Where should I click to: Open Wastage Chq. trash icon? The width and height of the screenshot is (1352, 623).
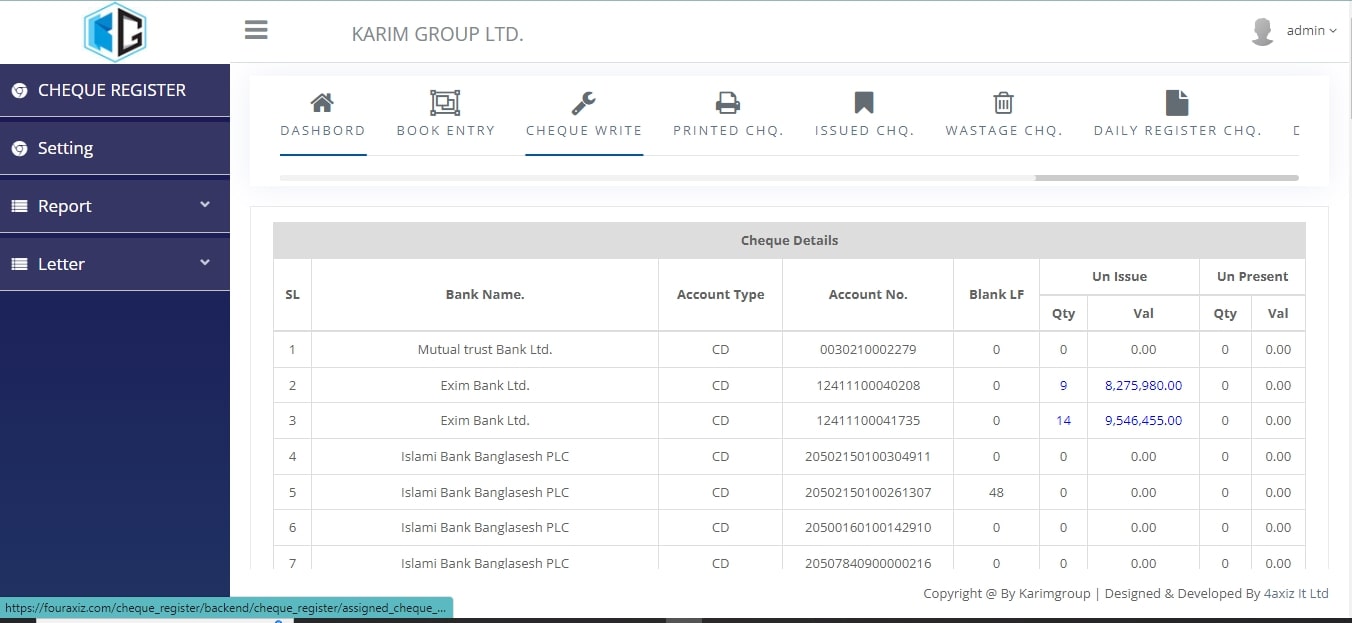point(1003,103)
